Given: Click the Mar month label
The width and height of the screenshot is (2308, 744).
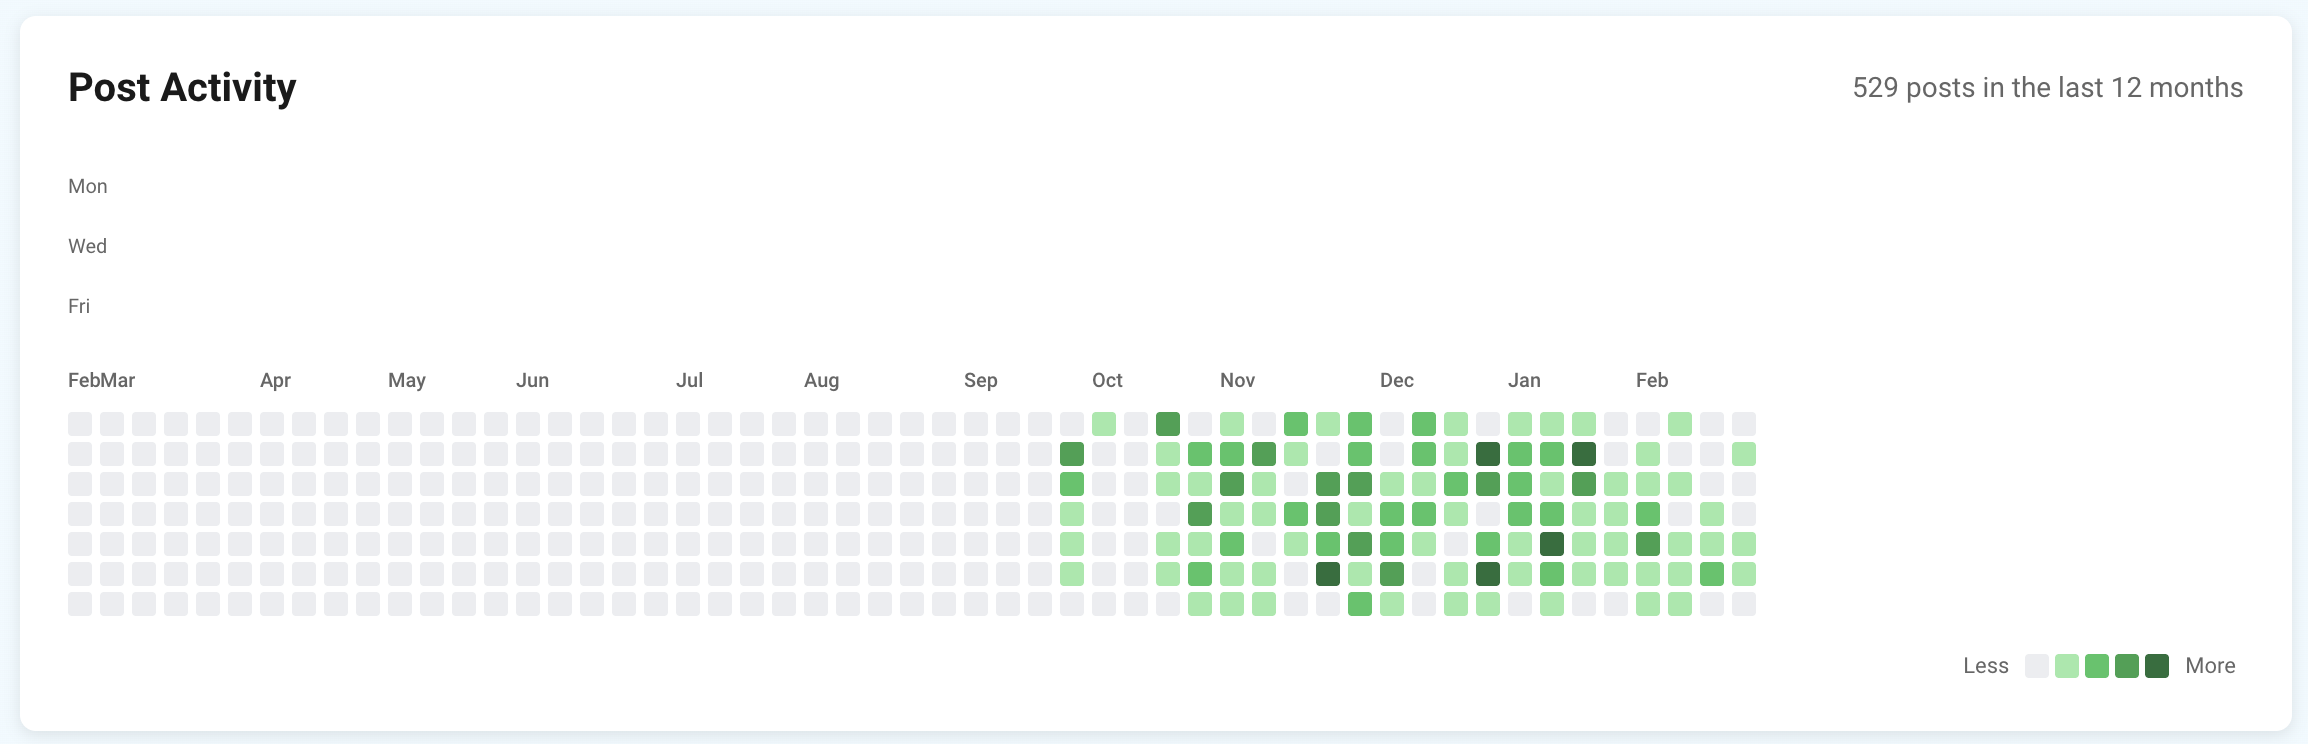Looking at the screenshot, I should (x=118, y=380).
